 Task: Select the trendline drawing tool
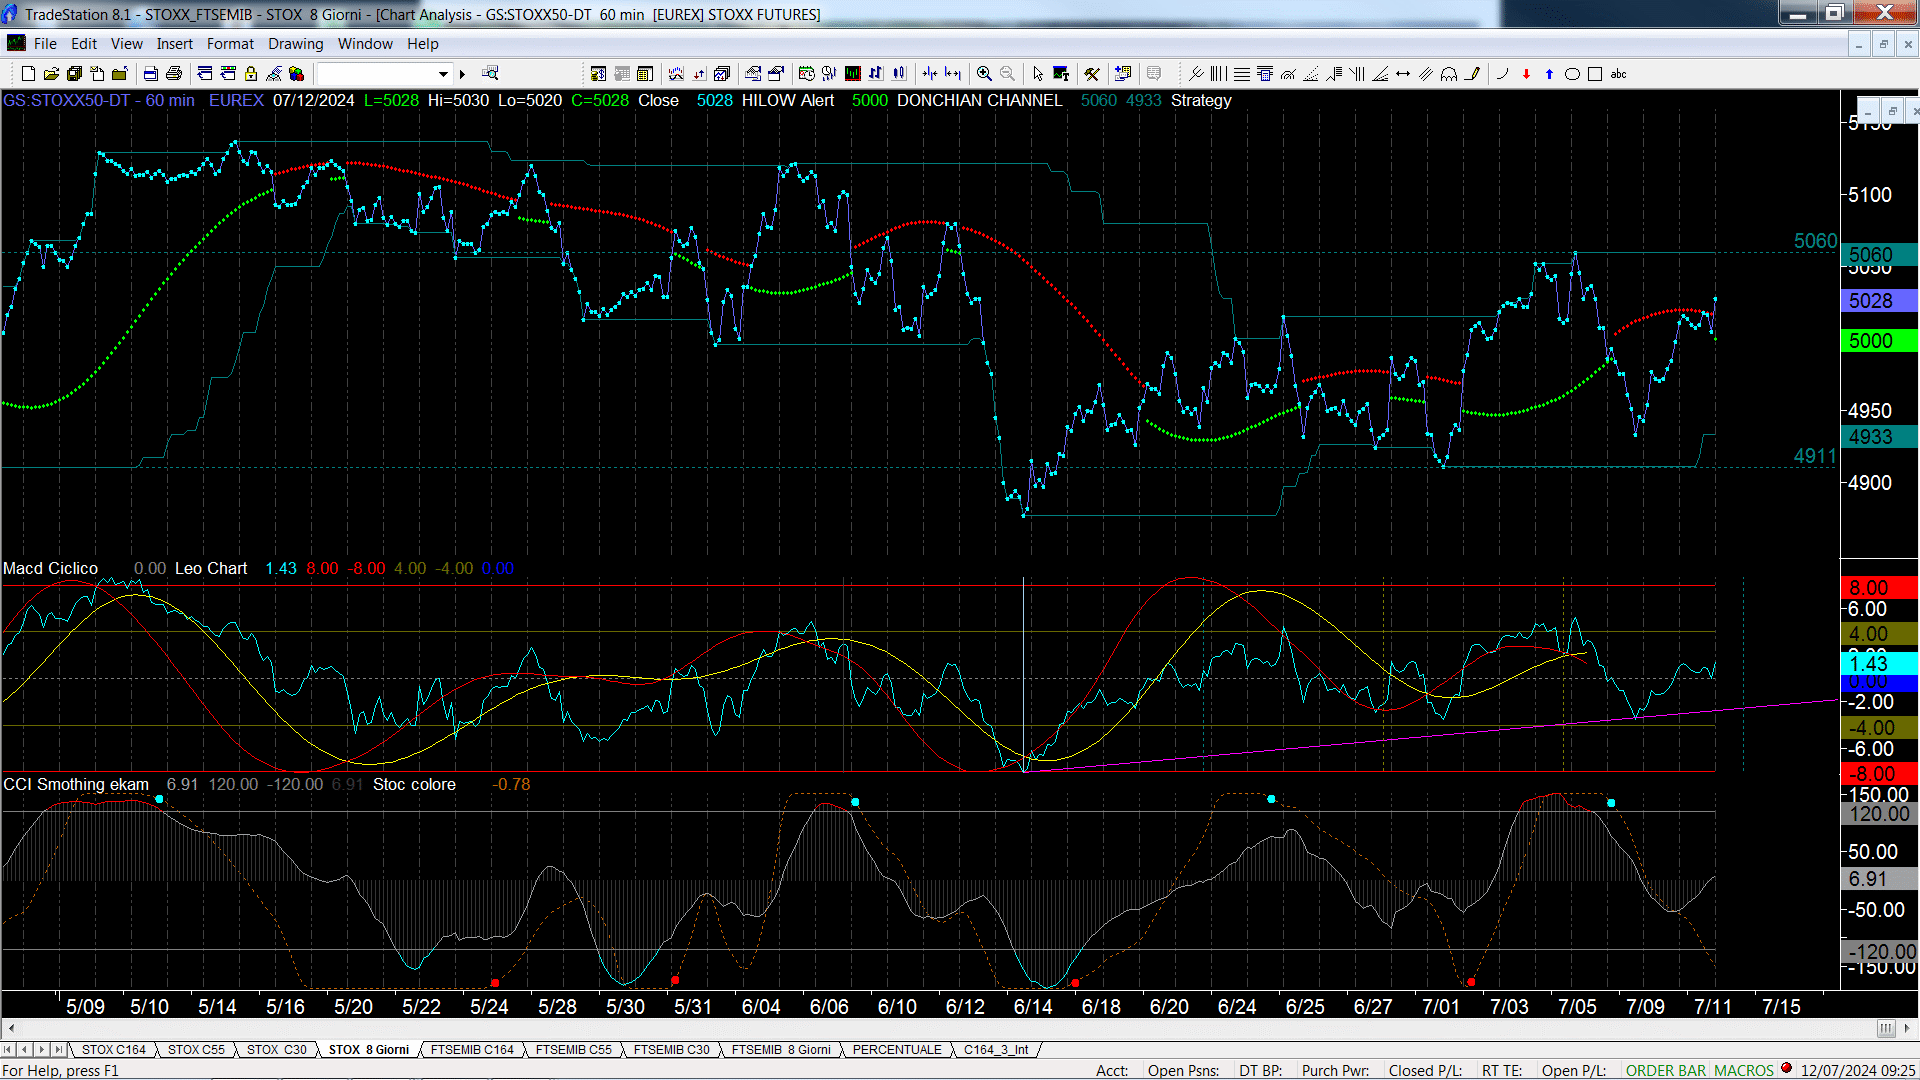(x=1196, y=73)
